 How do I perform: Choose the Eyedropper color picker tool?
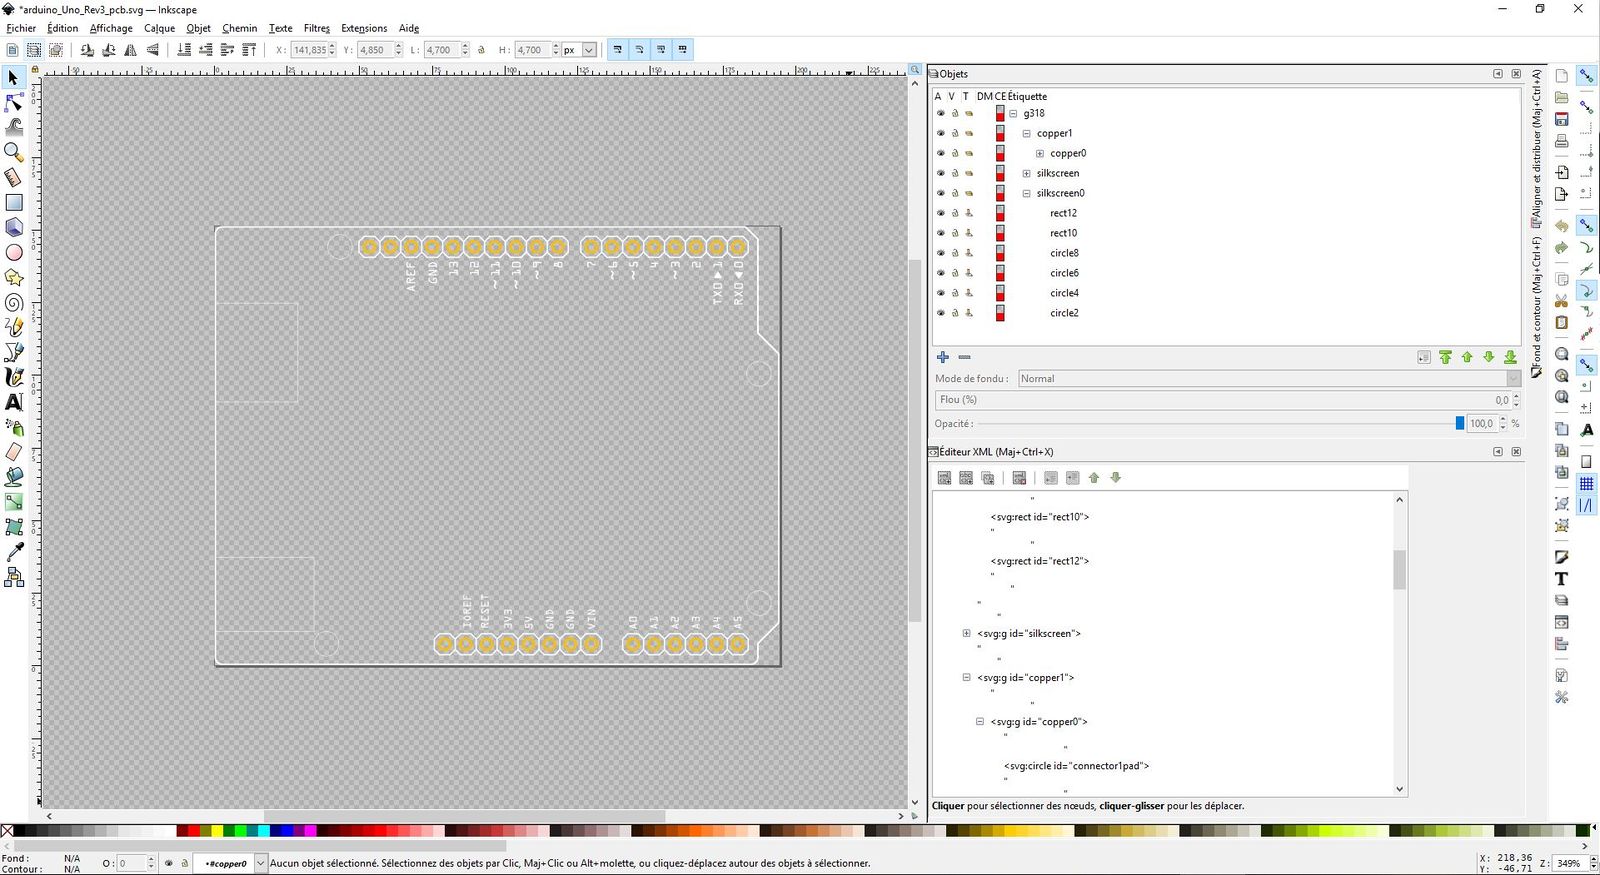(14, 552)
